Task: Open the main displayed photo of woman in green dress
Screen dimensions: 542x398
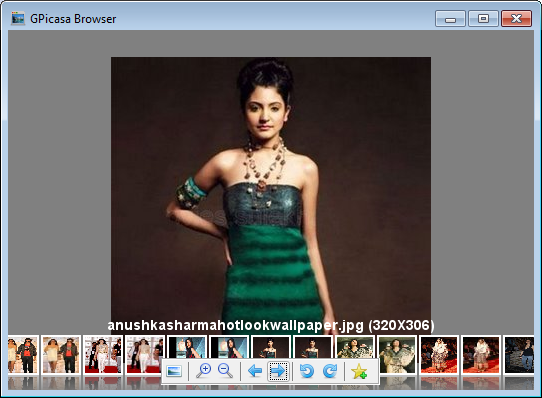Action: (x=271, y=195)
